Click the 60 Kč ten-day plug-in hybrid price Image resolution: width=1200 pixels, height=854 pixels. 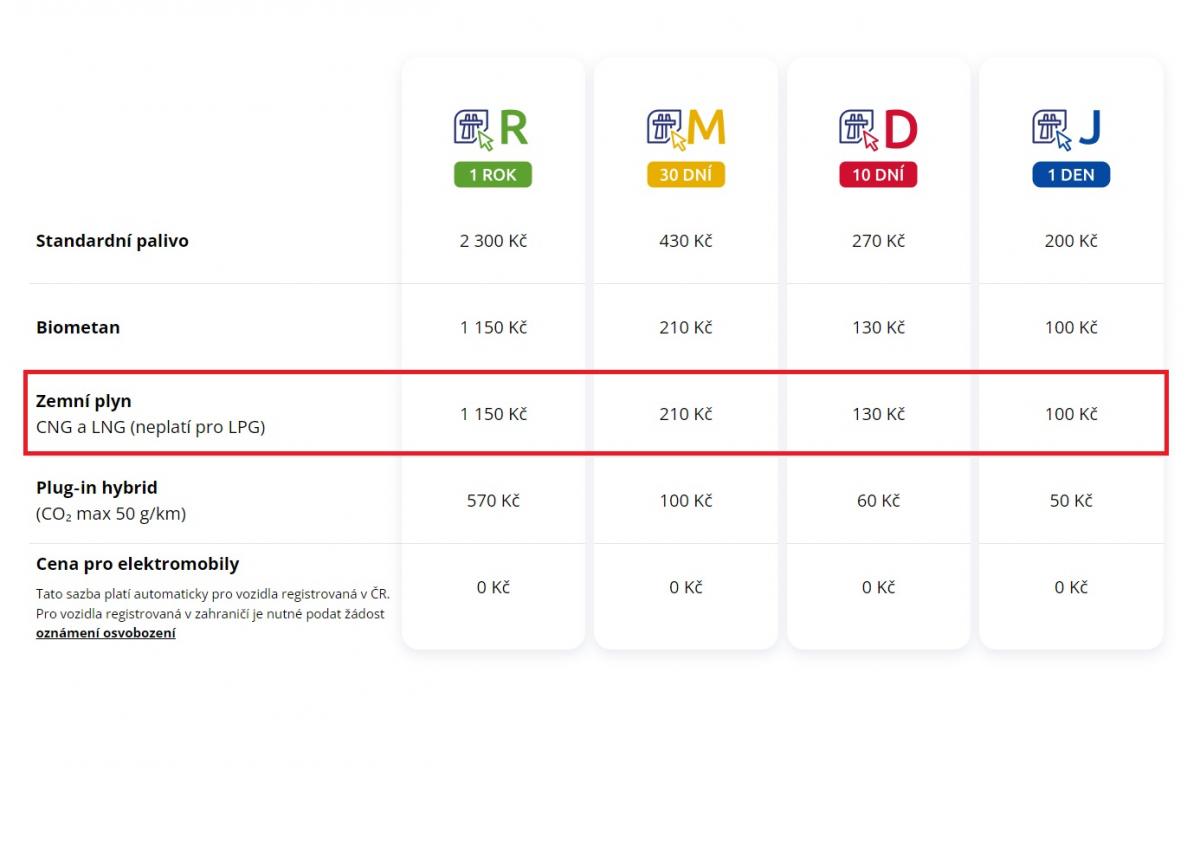click(878, 501)
